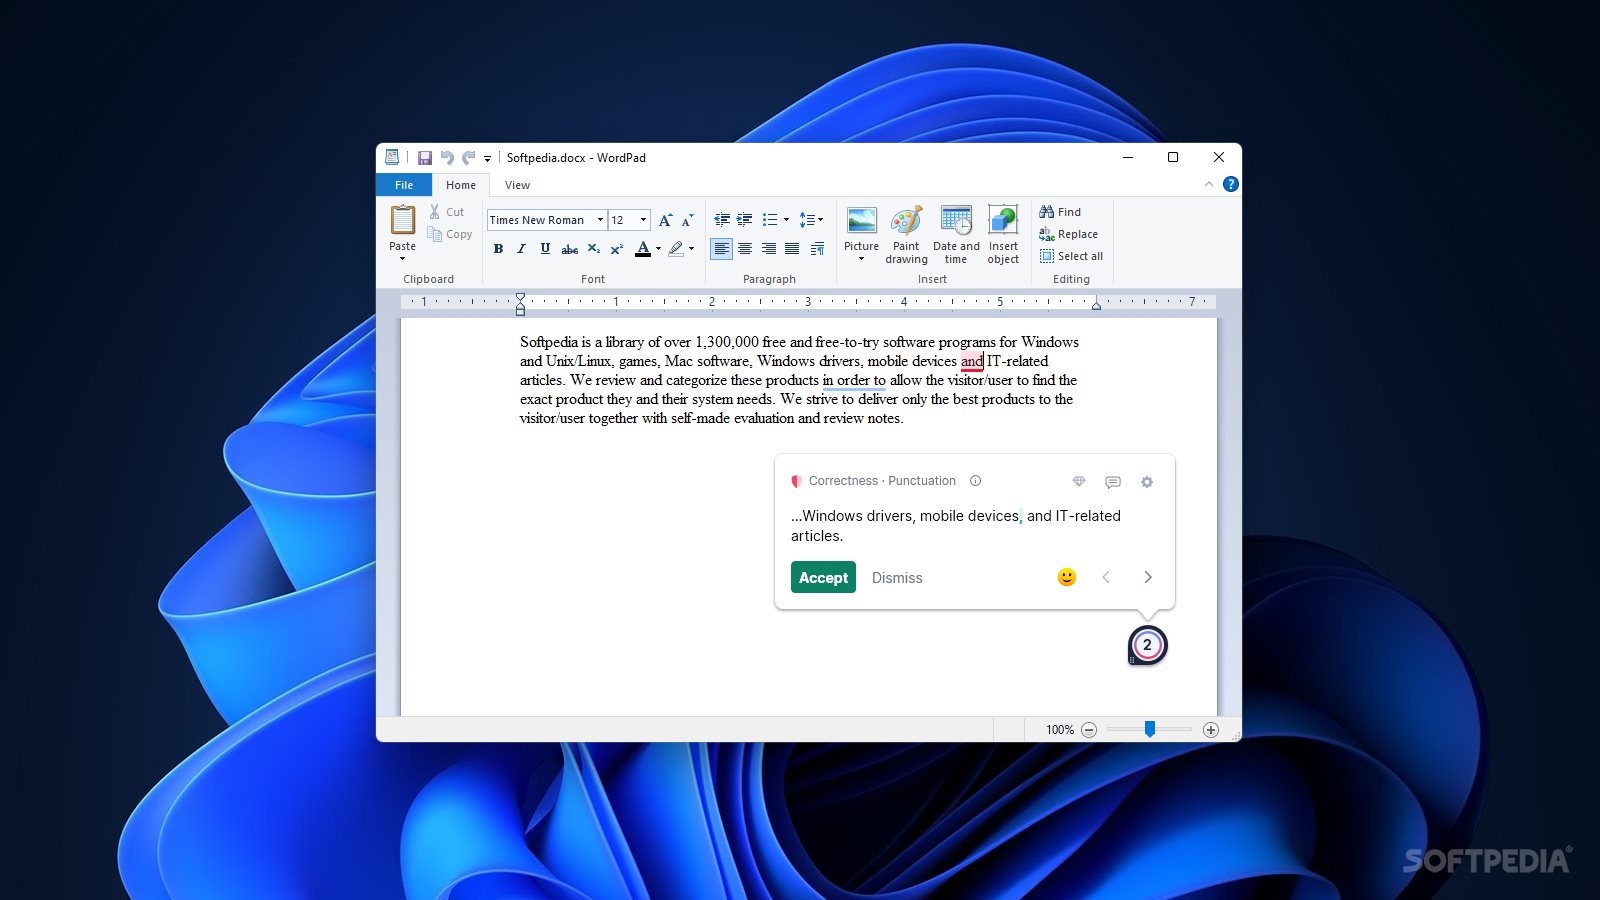Switch to the Home tab
This screenshot has width=1600, height=900.
tap(461, 185)
